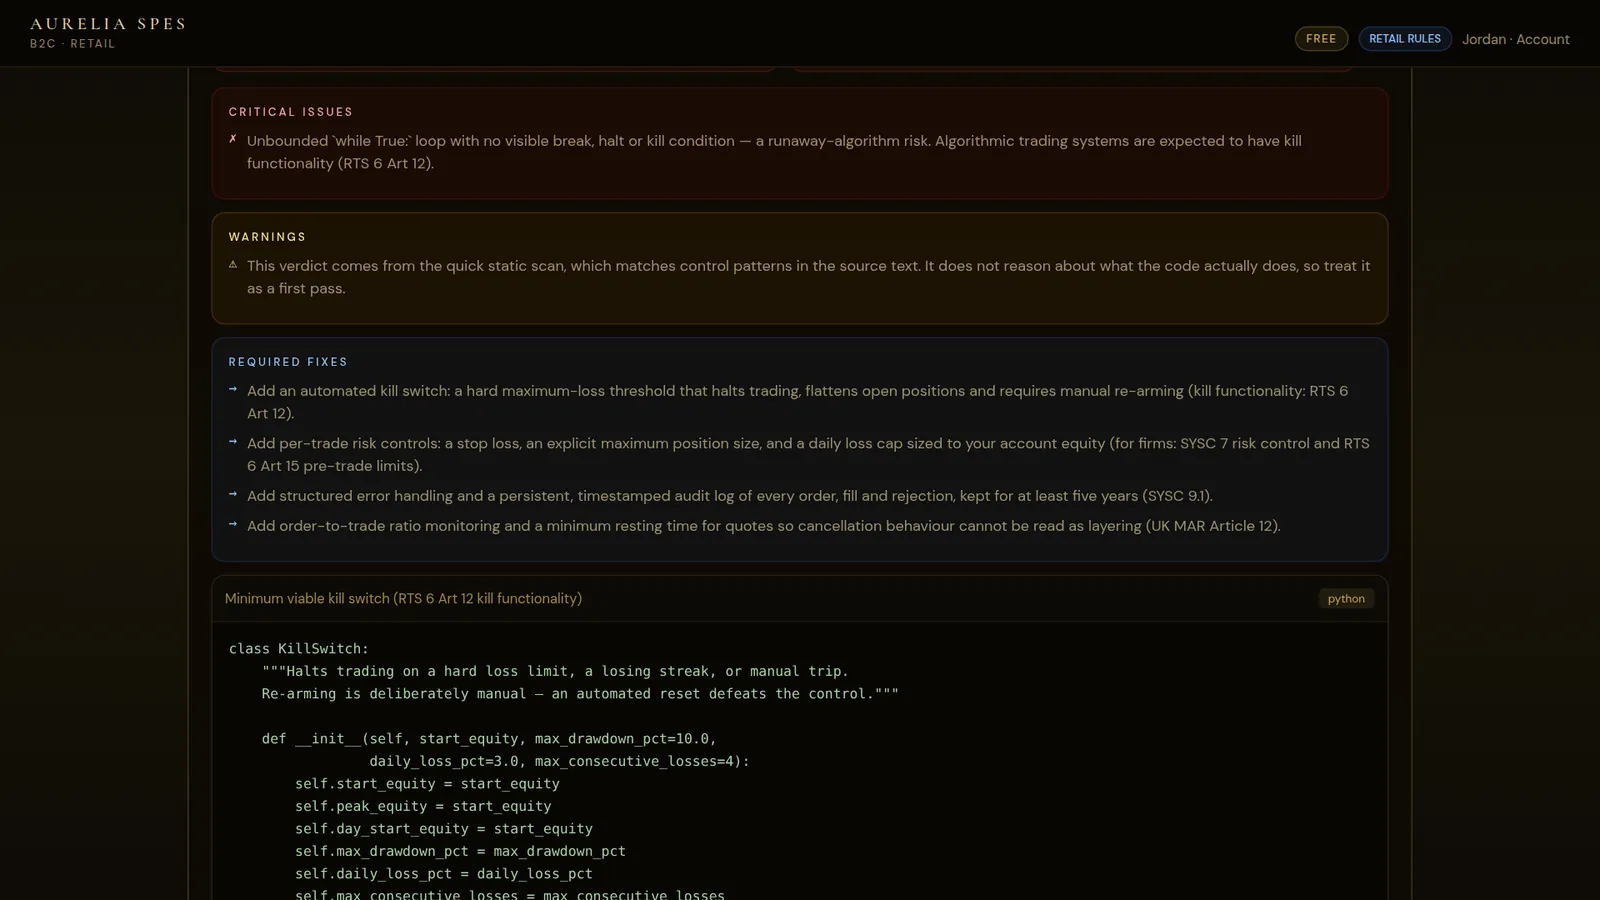Click the 'Add structured error handling' fix text
This screenshot has width=1600, height=900.
pyautogui.click(x=730, y=496)
